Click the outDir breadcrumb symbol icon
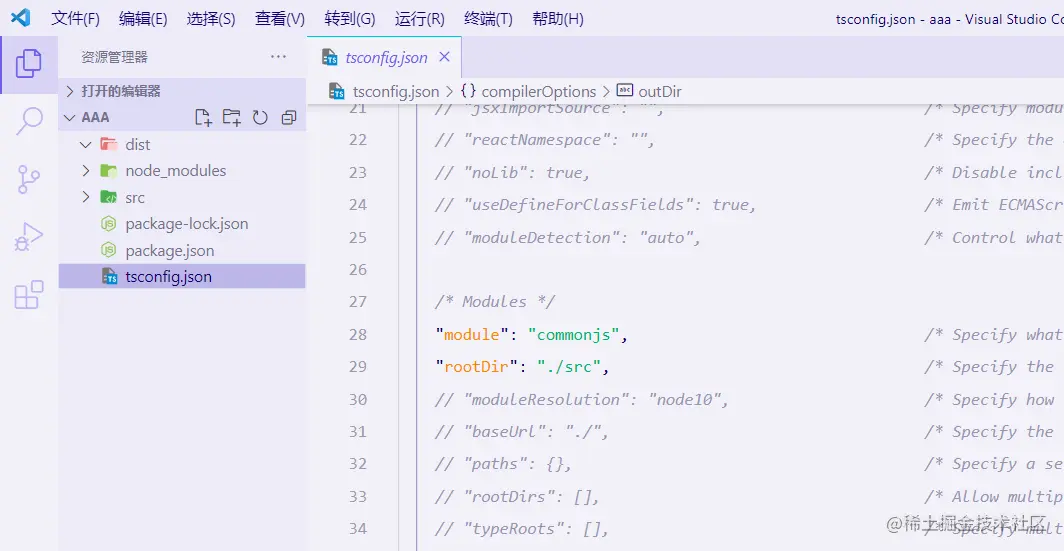This screenshot has height=551, width=1064. [624, 90]
